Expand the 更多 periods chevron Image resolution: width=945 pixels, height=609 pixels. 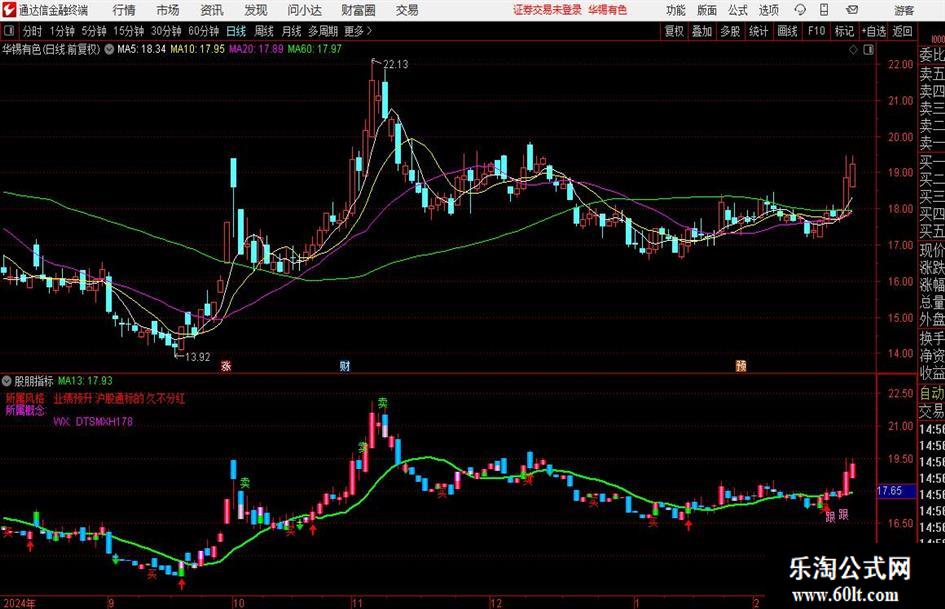point(359,31)
